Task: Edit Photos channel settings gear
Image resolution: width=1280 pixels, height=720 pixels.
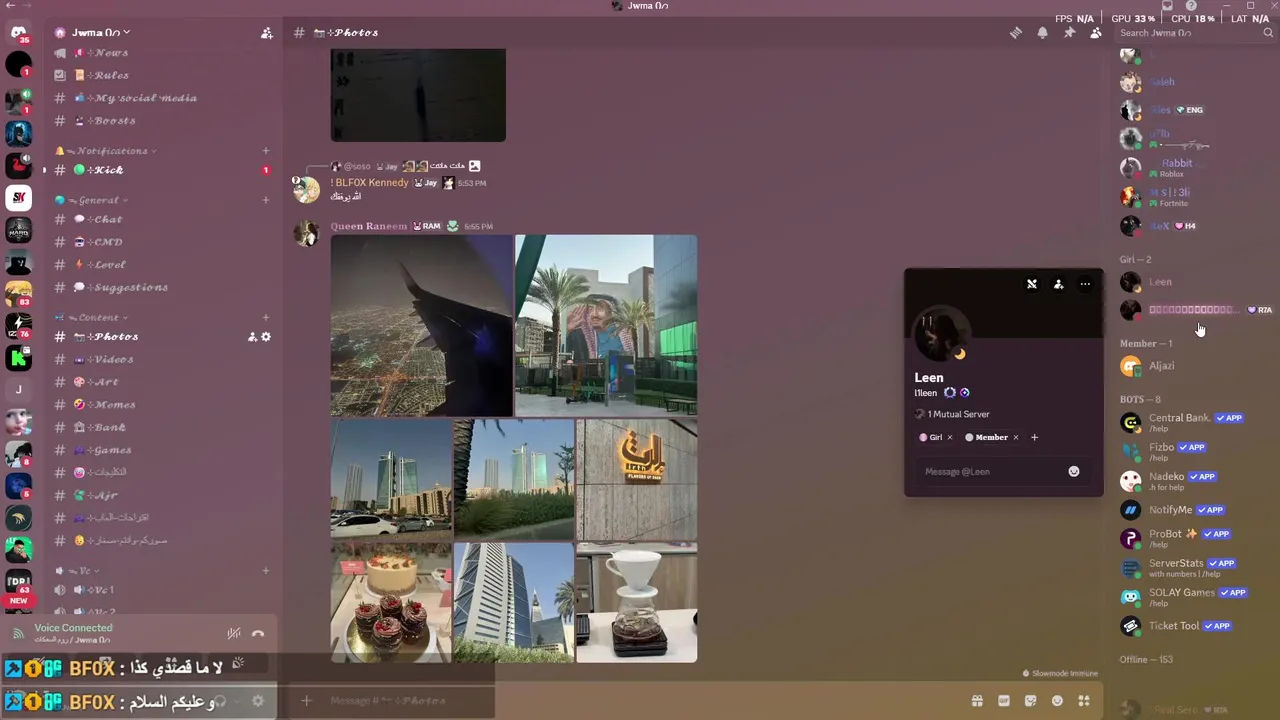Action: (x=266, y=337)
